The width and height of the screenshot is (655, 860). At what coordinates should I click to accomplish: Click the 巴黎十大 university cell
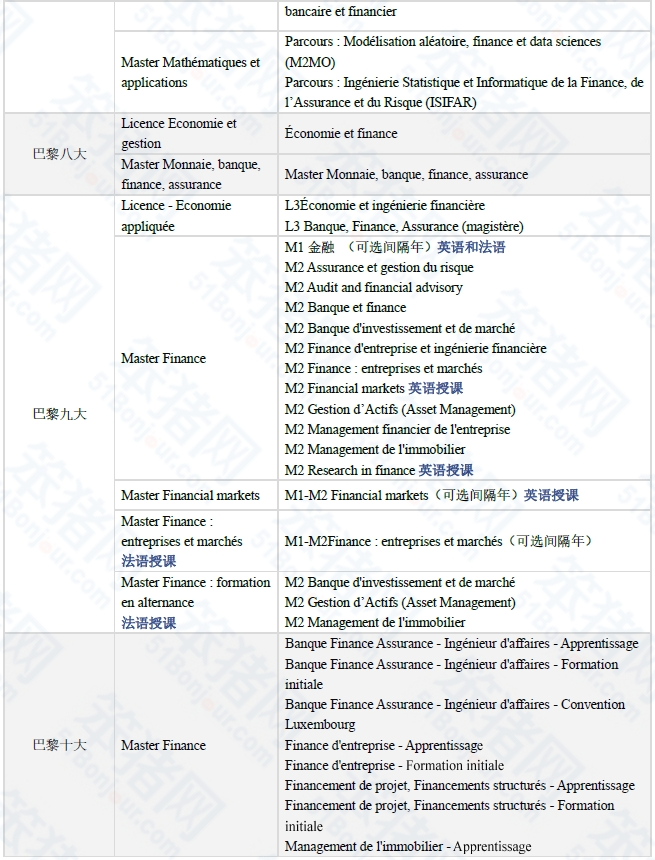click(59, 745)
